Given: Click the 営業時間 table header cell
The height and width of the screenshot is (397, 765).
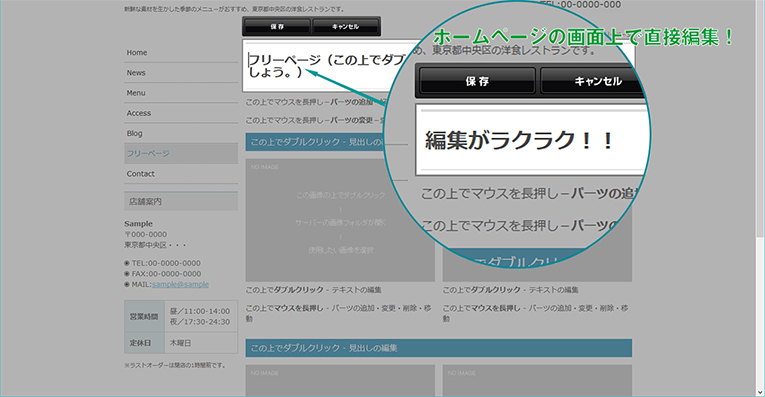Looking at the screenshot, I should click(x=144, y=317).
